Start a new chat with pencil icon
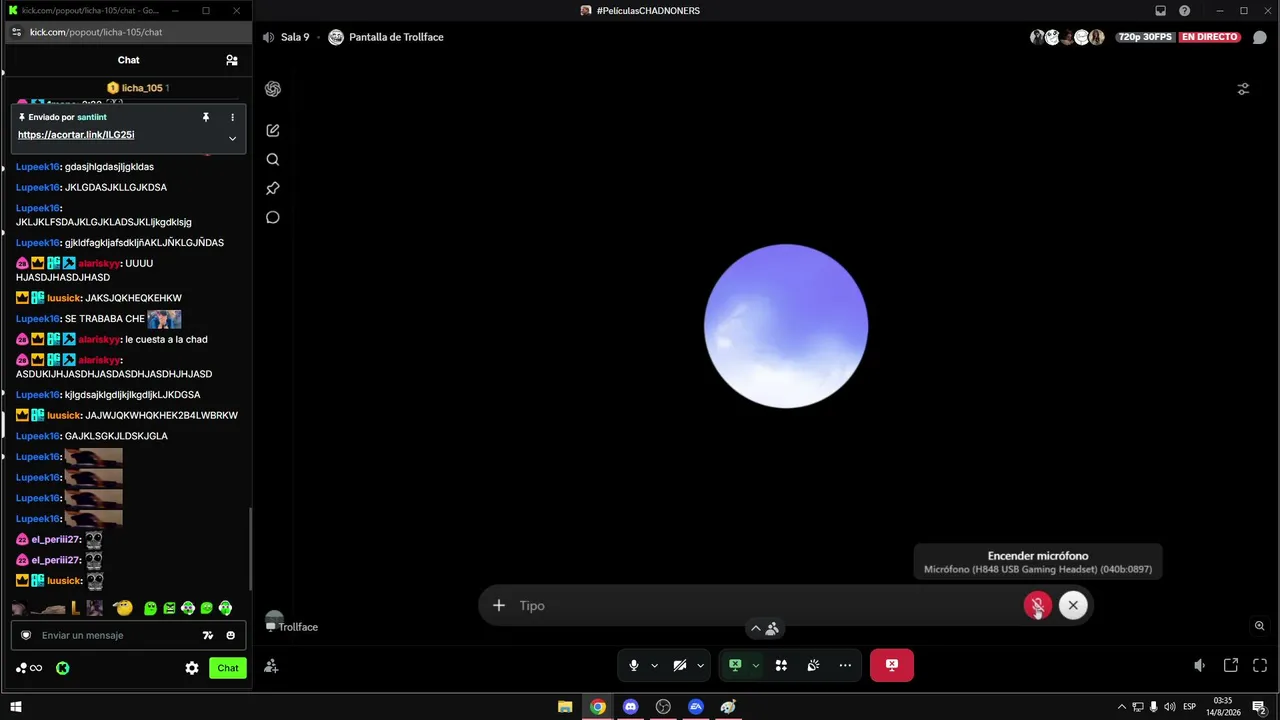1280x720 pixels. [x=273, y=131]
